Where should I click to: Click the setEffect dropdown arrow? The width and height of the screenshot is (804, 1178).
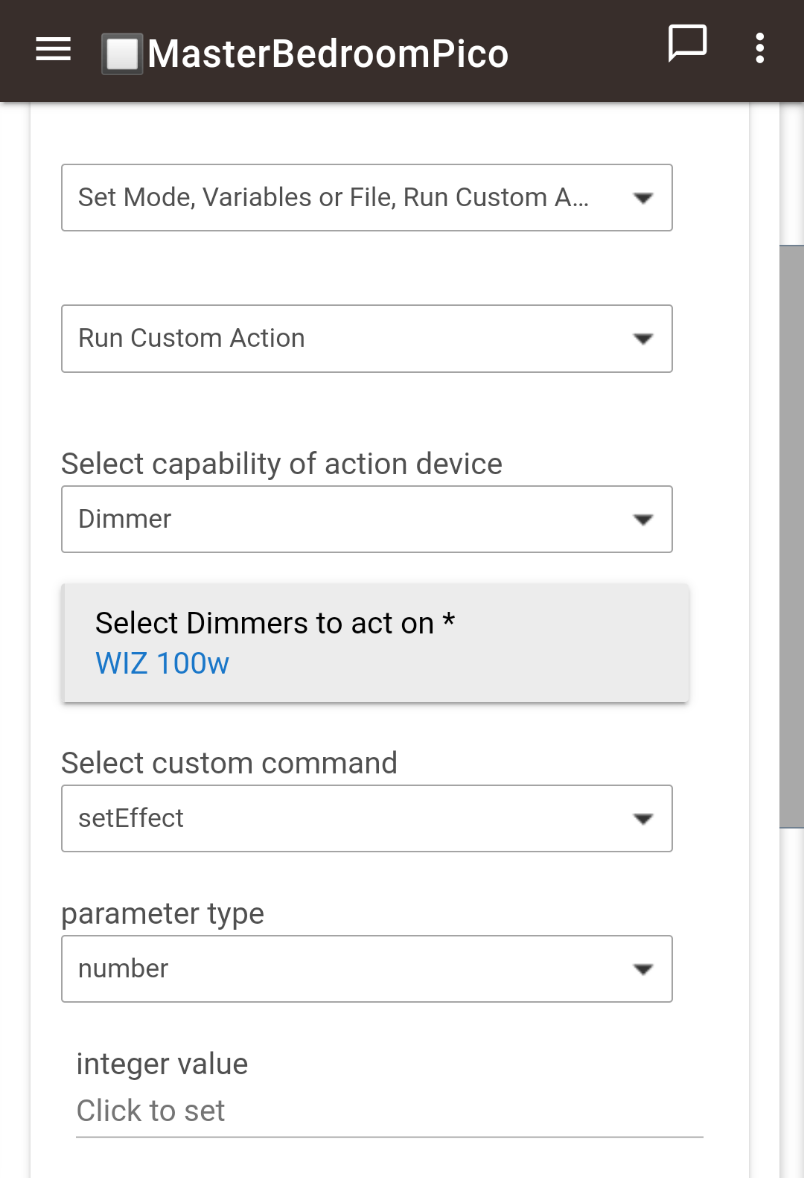643,819
